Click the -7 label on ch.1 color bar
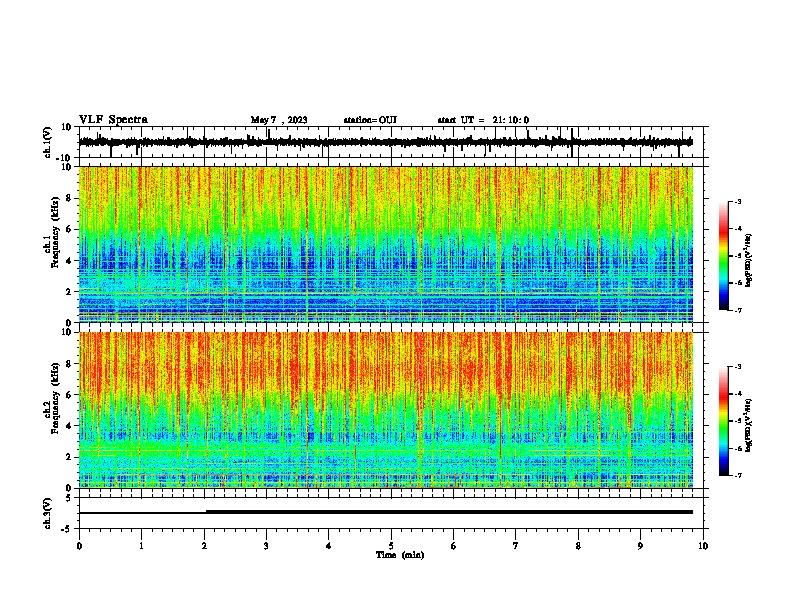792x612 pixels. 738,310
